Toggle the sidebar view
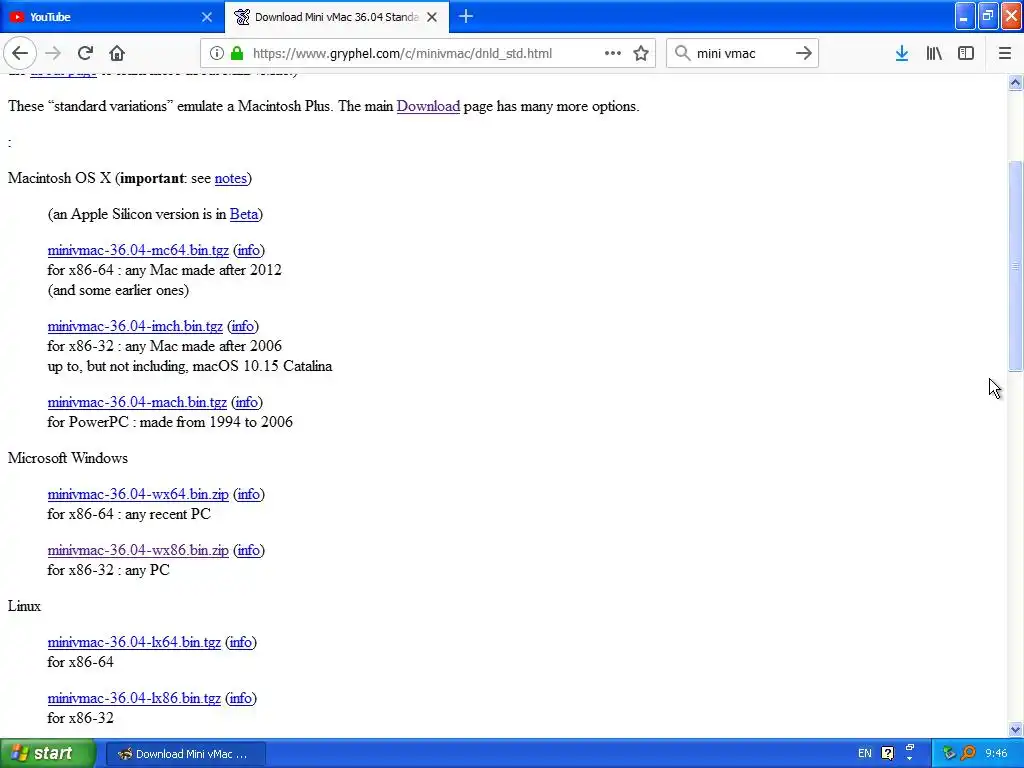The image size is (1024, 768). click(x=966, y=54)
